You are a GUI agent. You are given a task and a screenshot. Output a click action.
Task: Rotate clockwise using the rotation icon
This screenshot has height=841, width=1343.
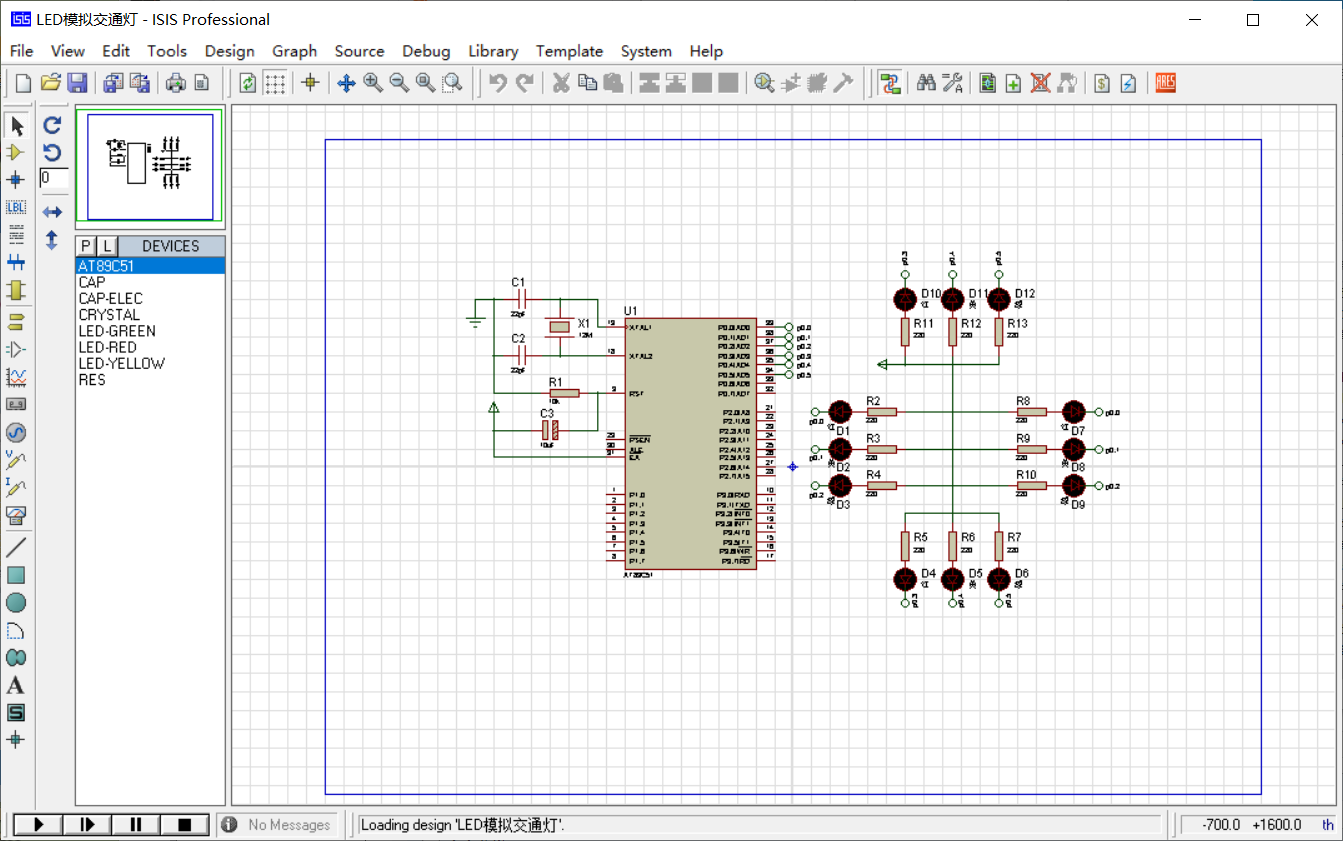(x=52, y=126)
